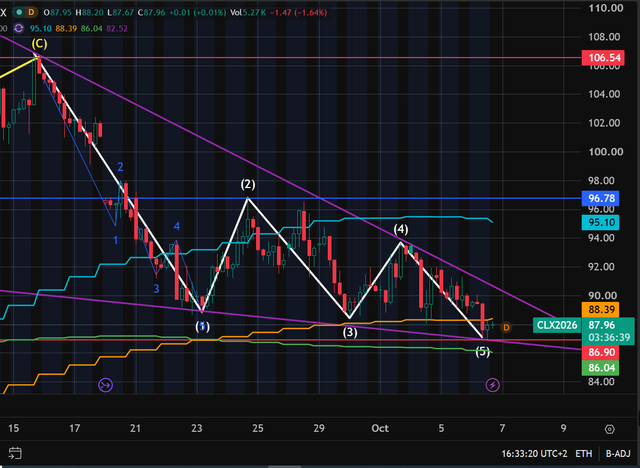This screenshot has height=468, width=640.
Task: Click the purple lightning event marker
Action: point(493,385)
